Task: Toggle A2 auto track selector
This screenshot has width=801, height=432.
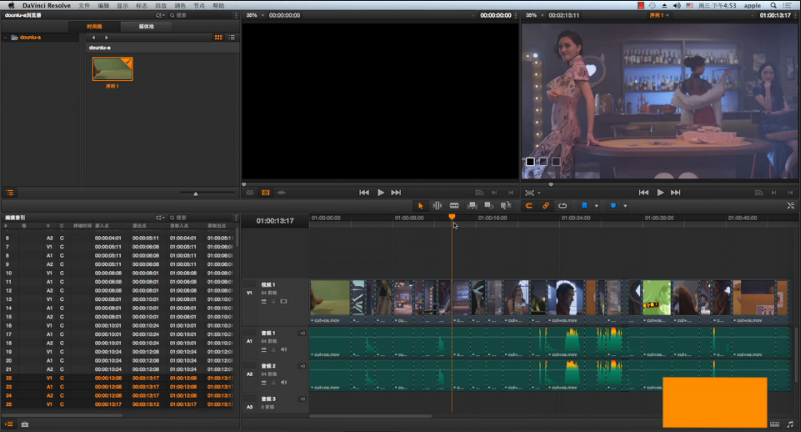Action: click(x=264, y=382)
